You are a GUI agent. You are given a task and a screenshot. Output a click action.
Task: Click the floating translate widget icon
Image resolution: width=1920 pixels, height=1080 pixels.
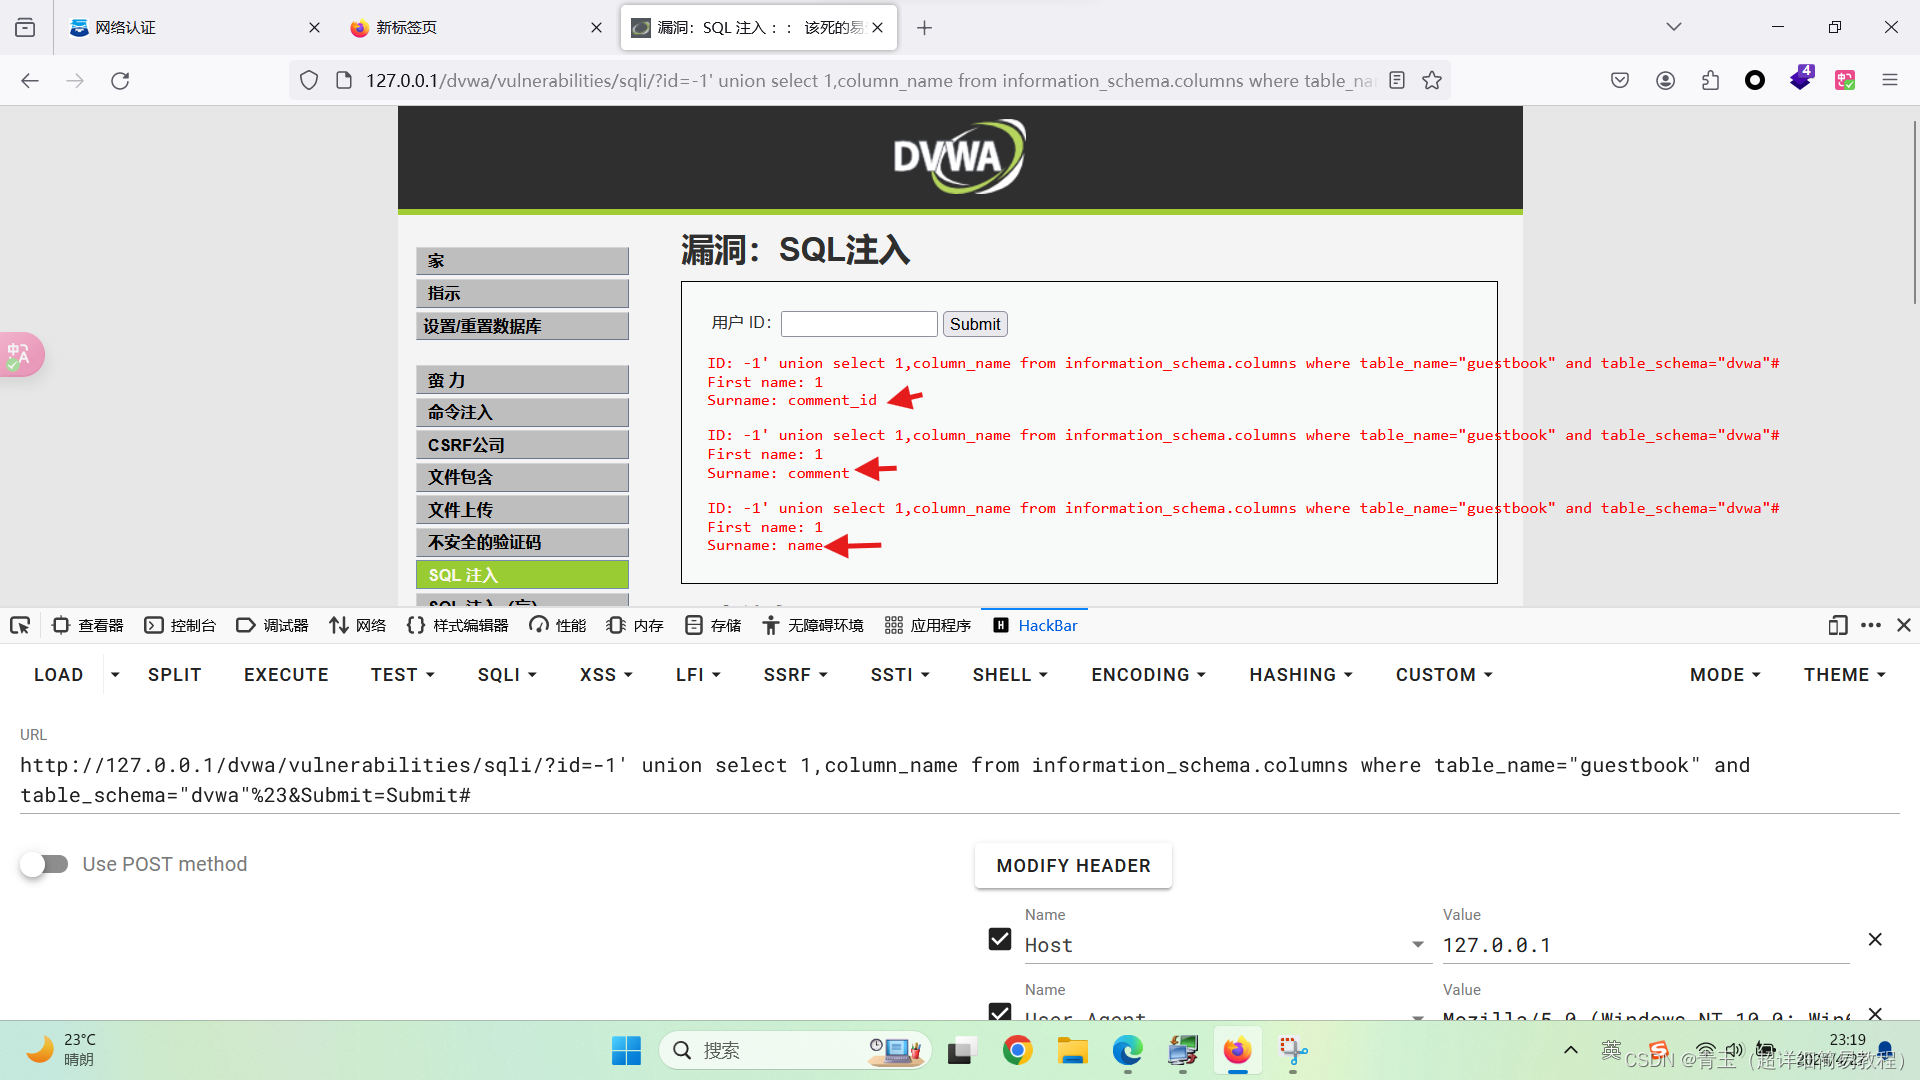pyautogui.click(x=20, y=355)
